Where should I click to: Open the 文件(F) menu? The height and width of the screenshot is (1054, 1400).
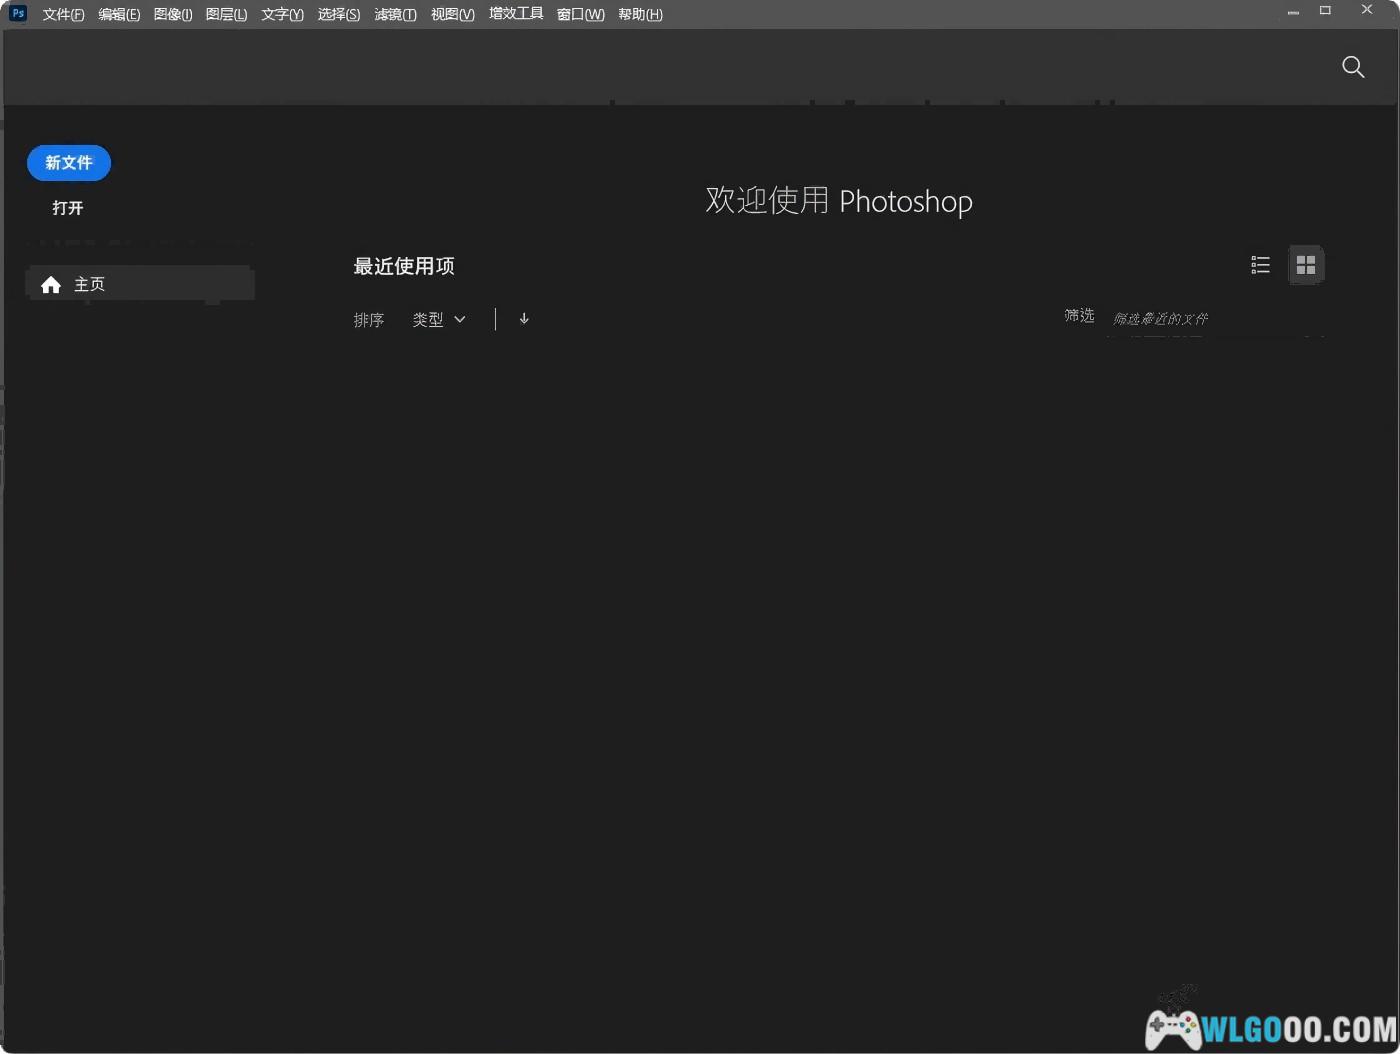[63, 14]
